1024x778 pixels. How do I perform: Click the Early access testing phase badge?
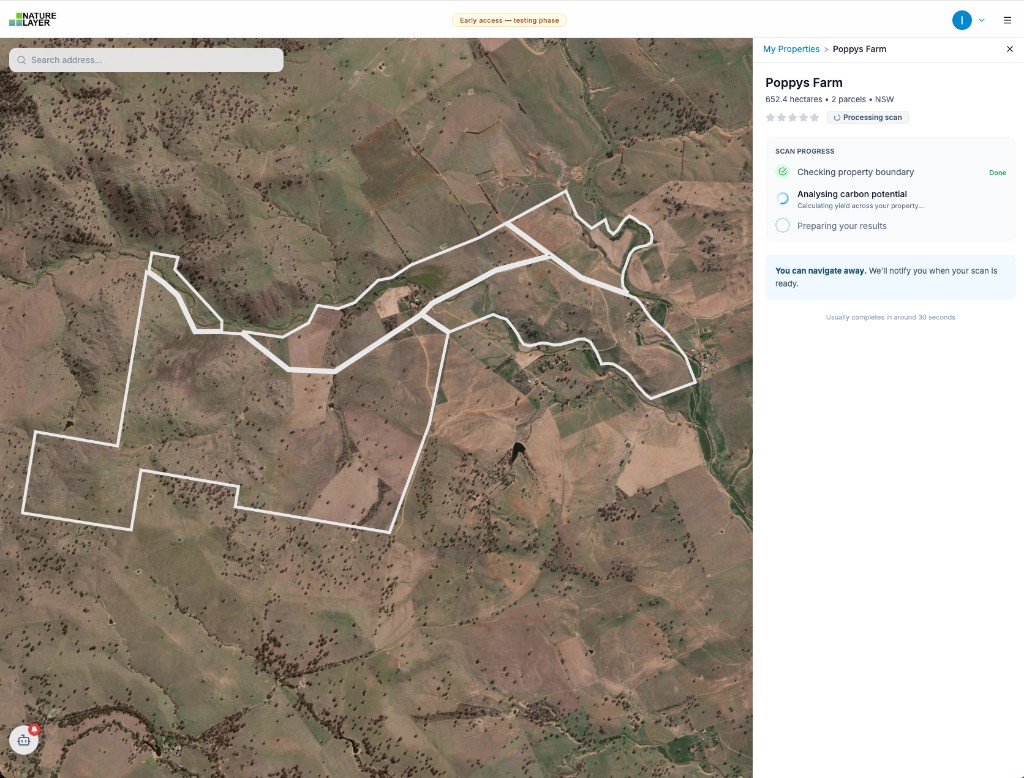[x=509, y=19]
